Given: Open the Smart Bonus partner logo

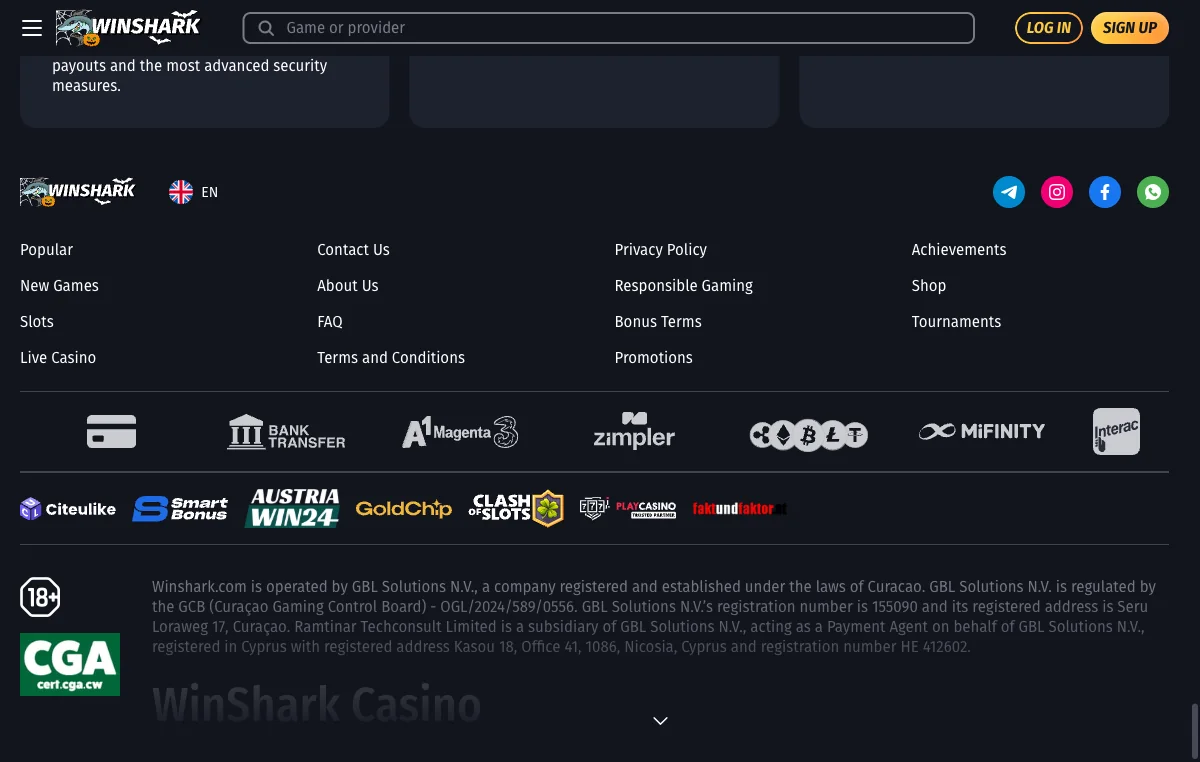Looking at the screenshot, I should [180, 509].
